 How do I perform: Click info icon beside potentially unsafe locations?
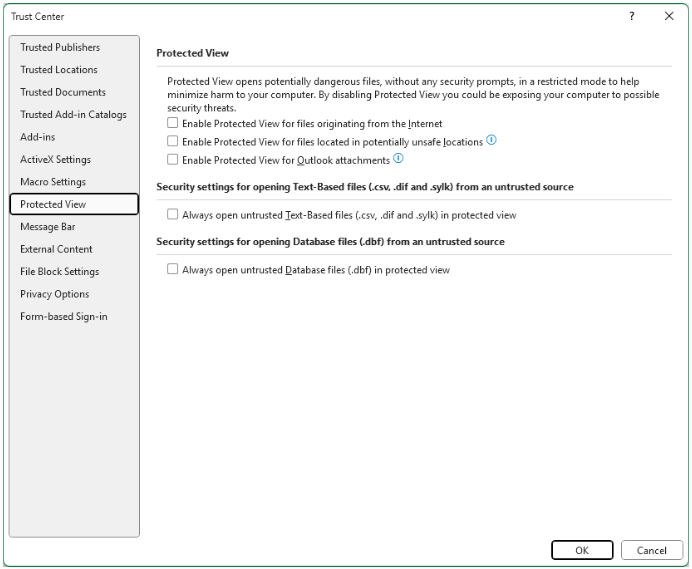(491, 141)
